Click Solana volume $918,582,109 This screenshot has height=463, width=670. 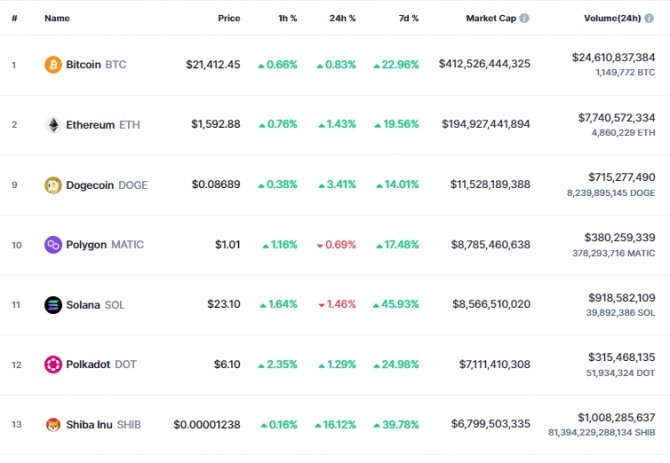pyautogui.click(x=622, y=298)
